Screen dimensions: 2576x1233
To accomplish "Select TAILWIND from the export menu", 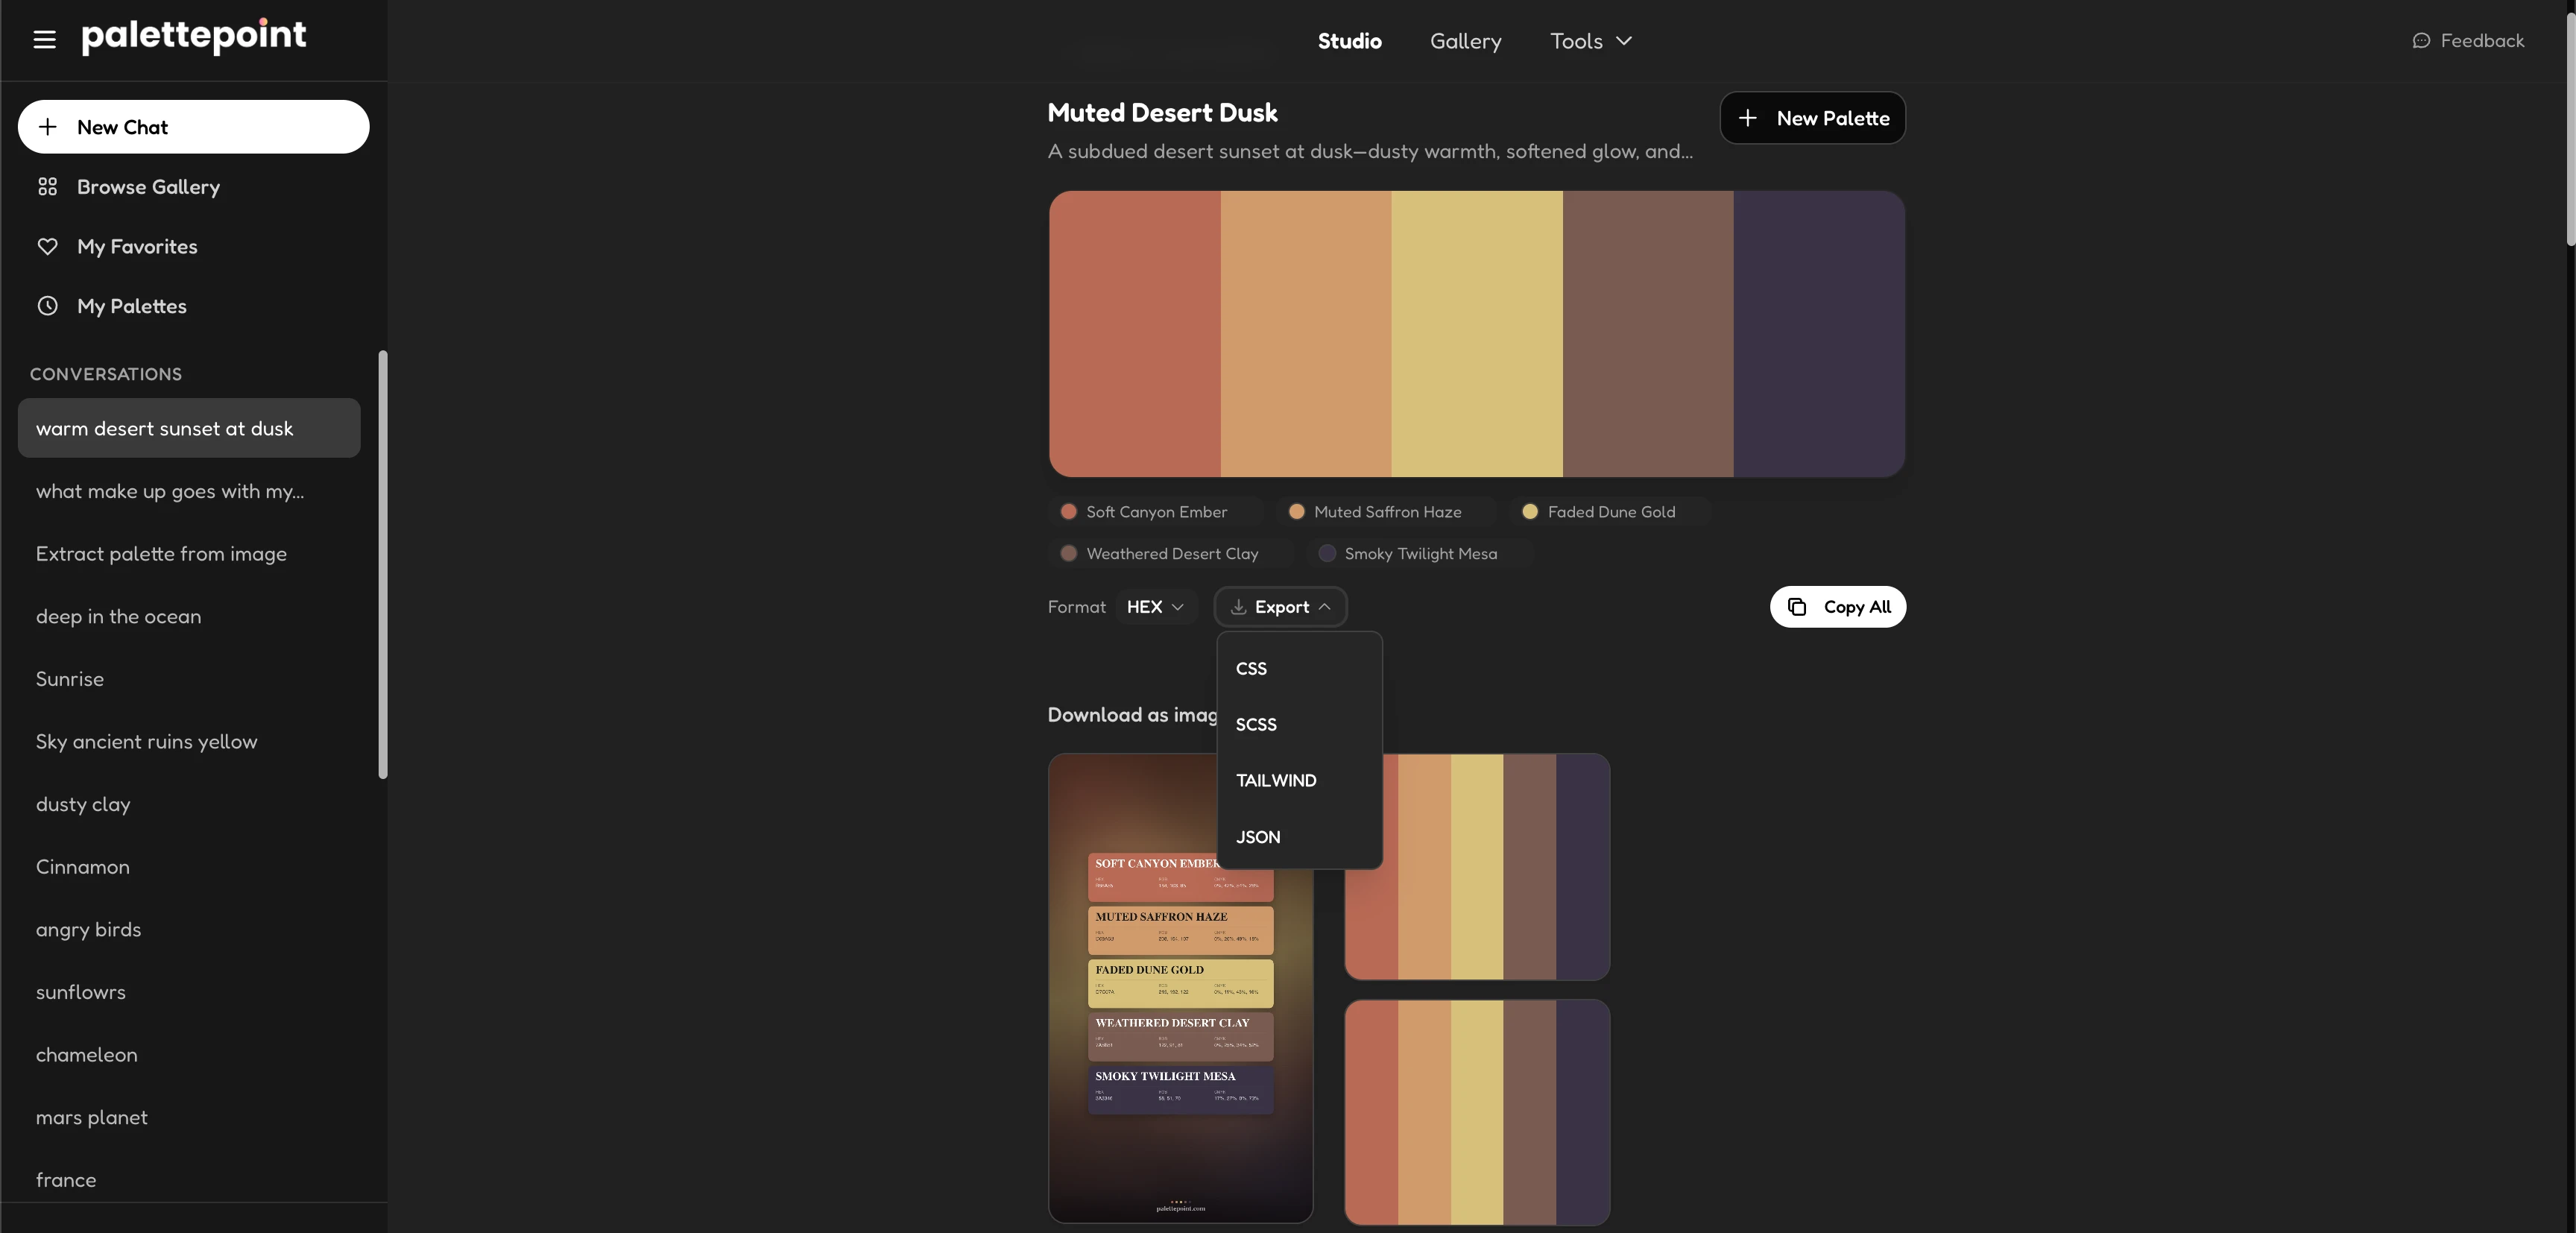I will pyautogui.click(x=1276, y=780).
